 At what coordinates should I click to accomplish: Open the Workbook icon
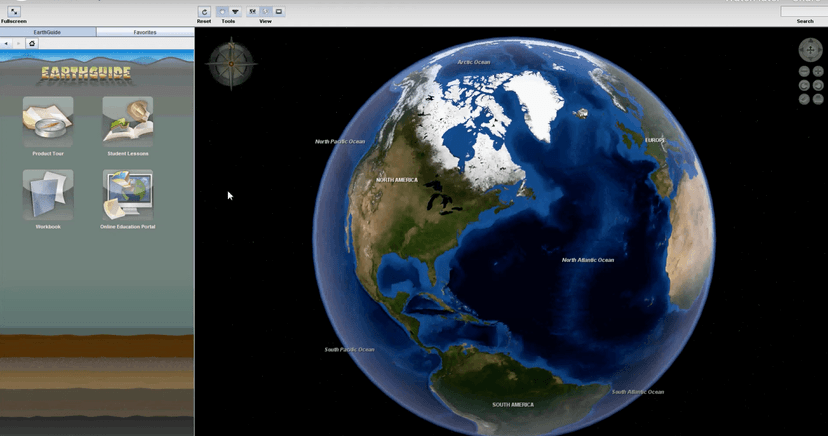pos(48,195)
